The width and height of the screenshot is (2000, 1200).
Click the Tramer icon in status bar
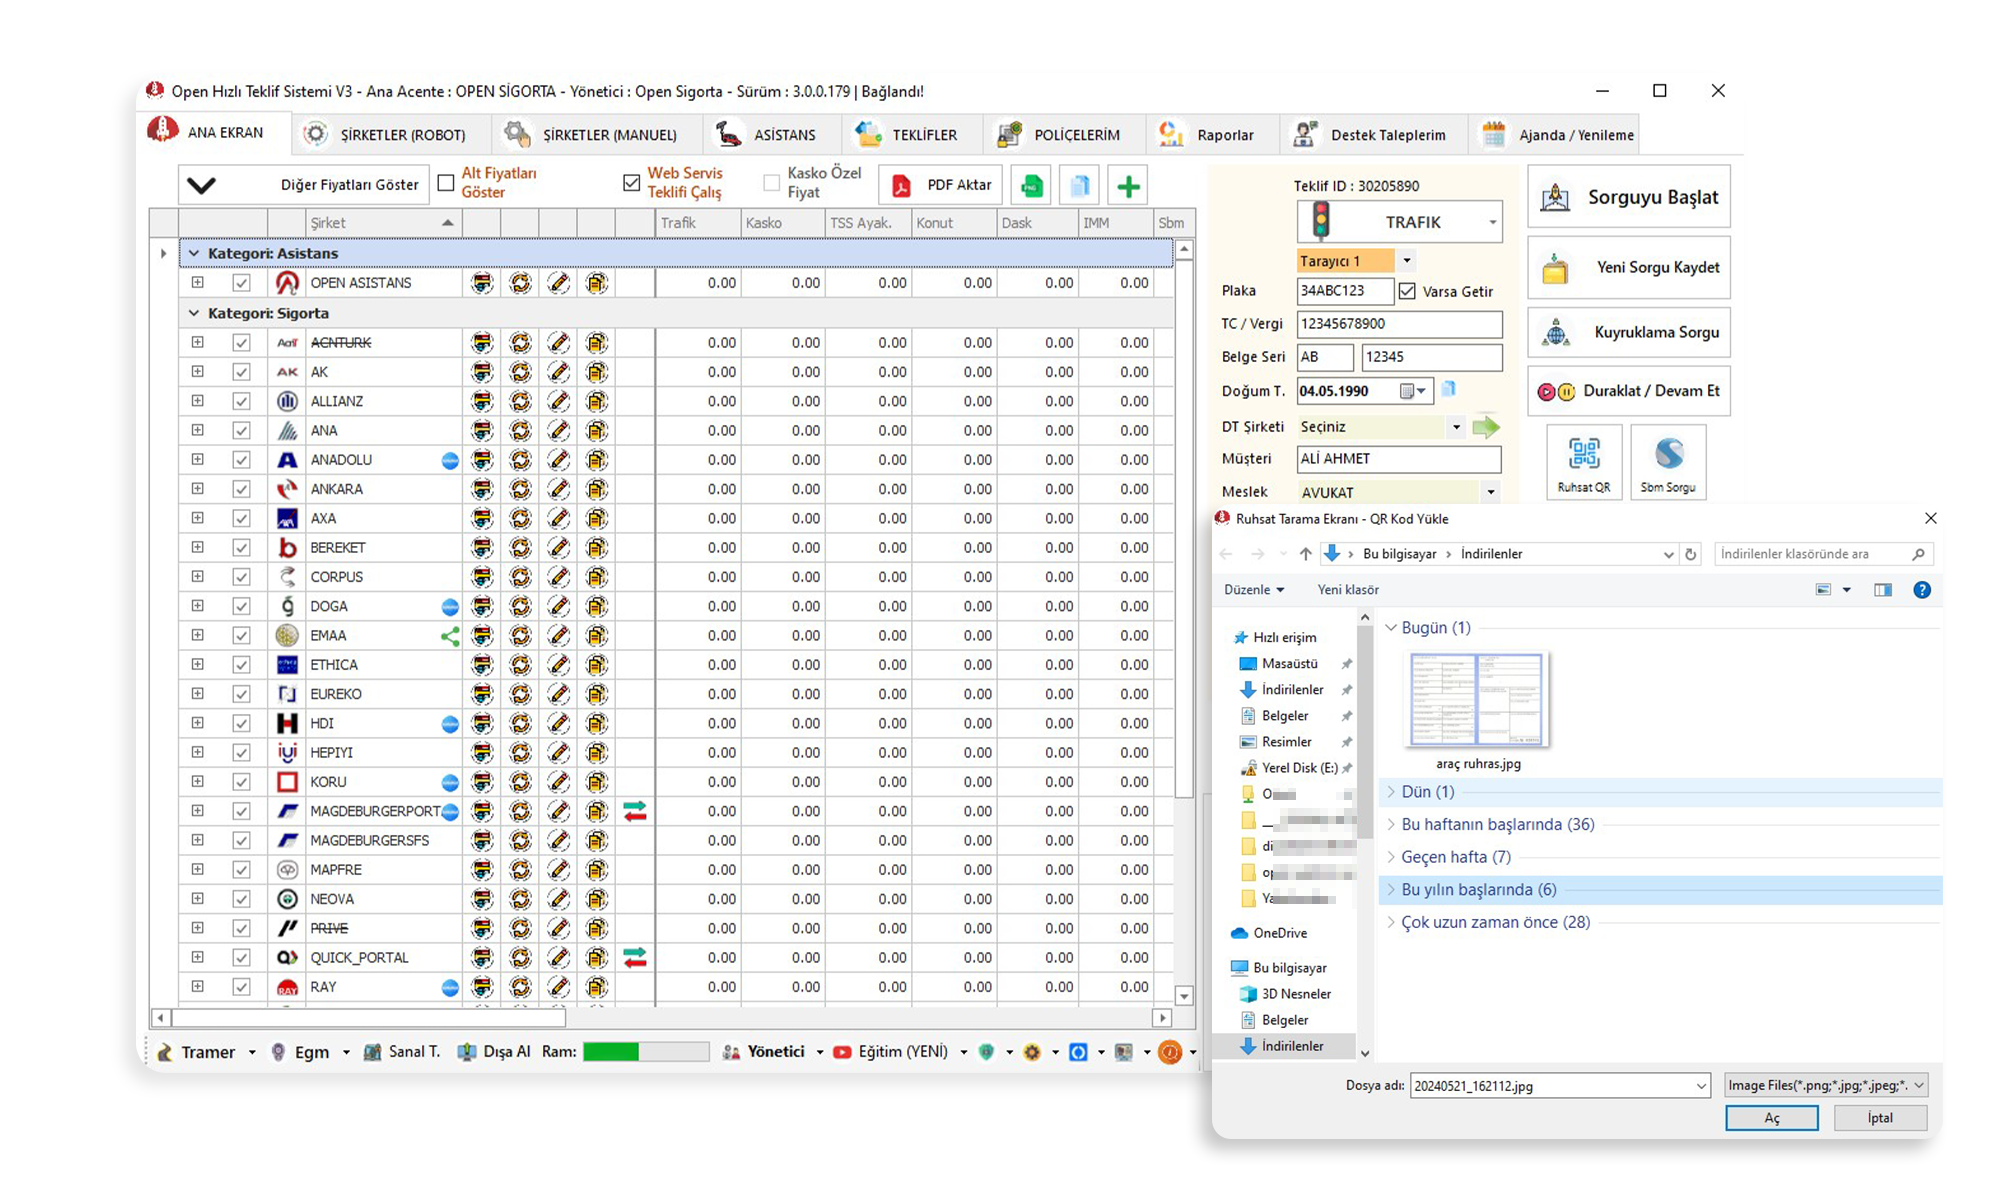click(x=165, y=1052)
